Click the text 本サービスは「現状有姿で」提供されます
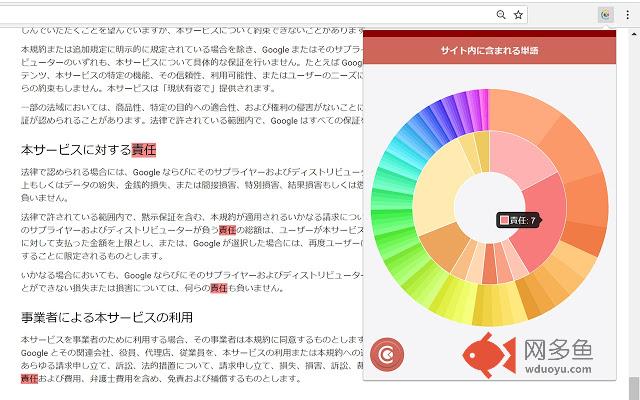The image size is (640, 400). (x=191, y=88)
